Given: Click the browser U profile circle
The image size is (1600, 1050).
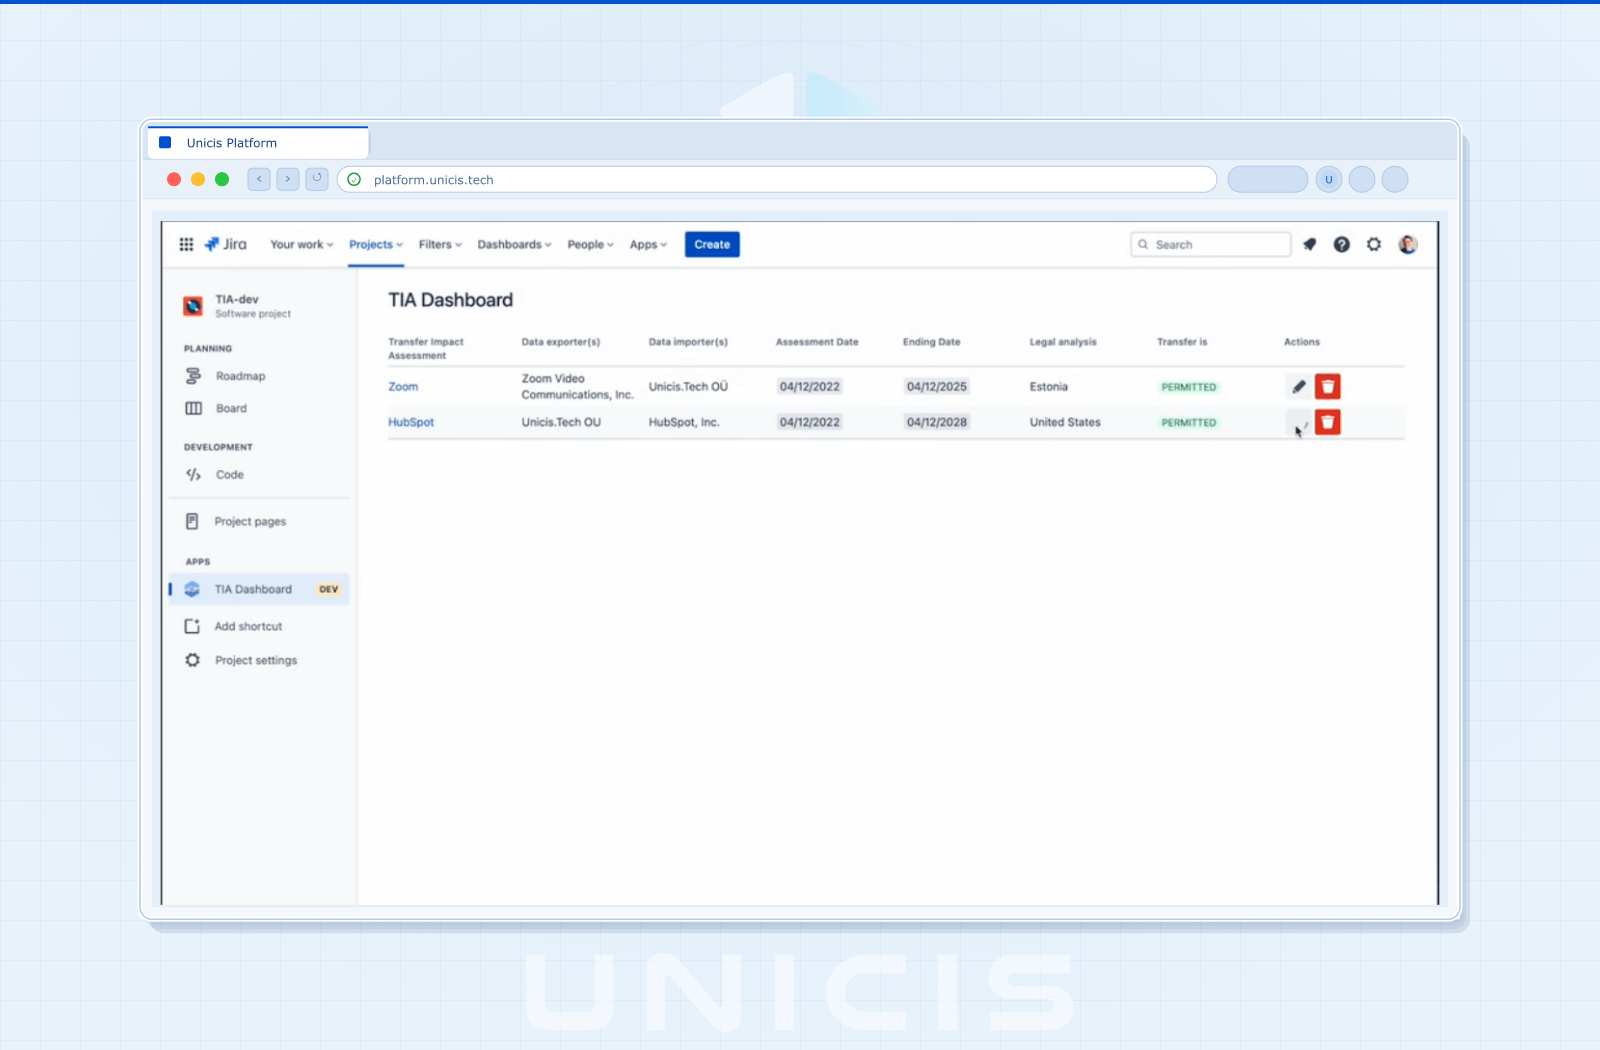Looking at the screenshot, I should coord(1329,180).
